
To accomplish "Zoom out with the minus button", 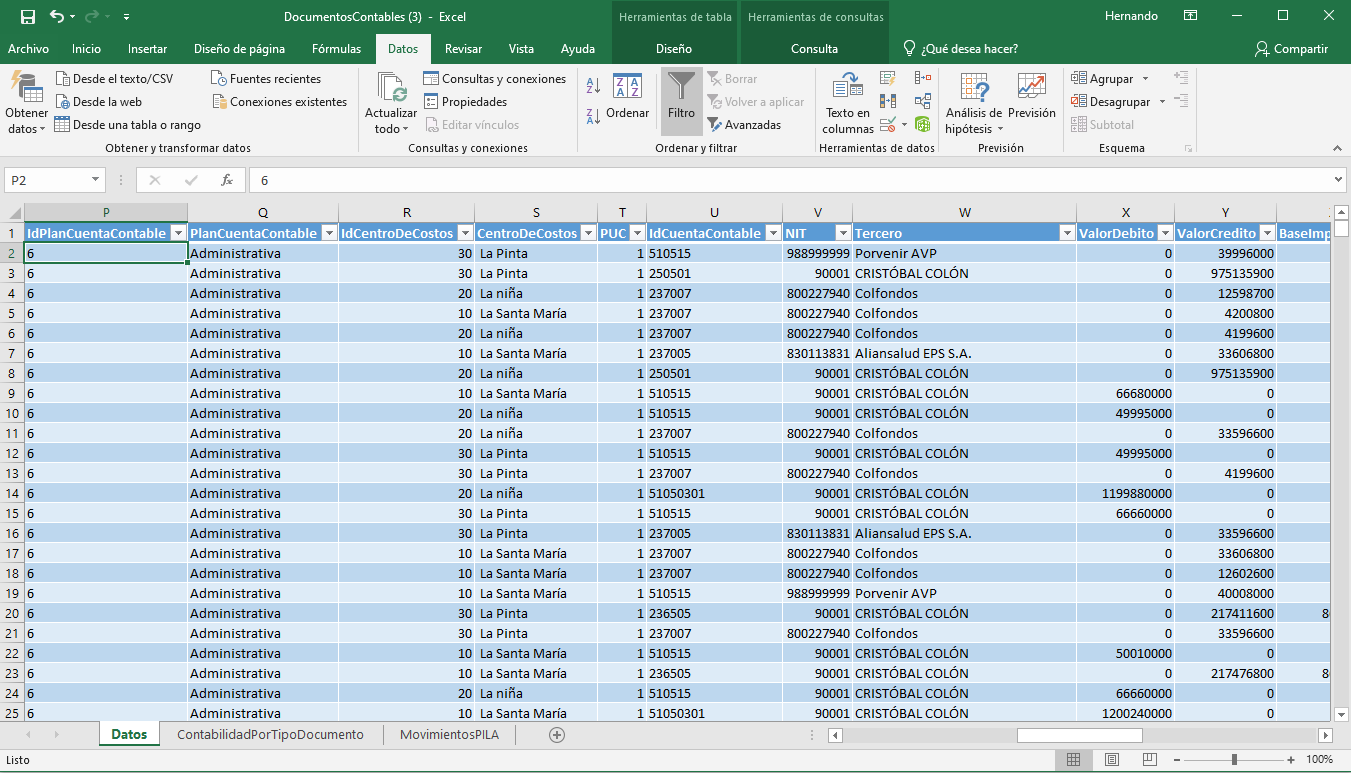I will [1176, 760].
